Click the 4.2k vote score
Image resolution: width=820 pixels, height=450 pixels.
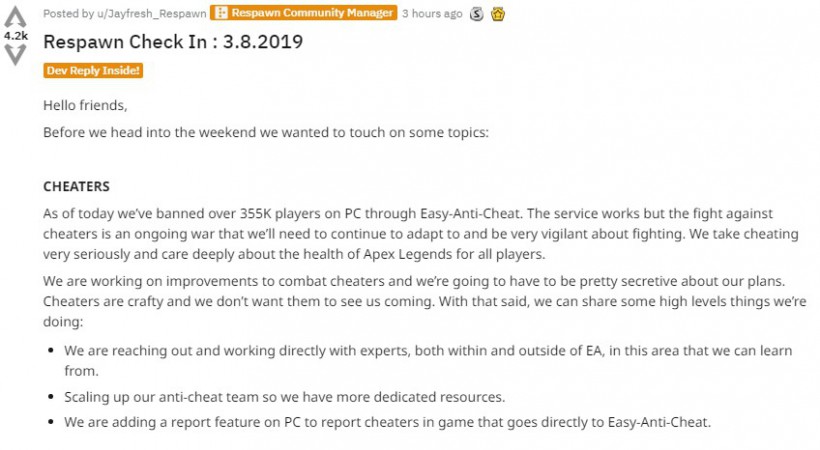16,35
